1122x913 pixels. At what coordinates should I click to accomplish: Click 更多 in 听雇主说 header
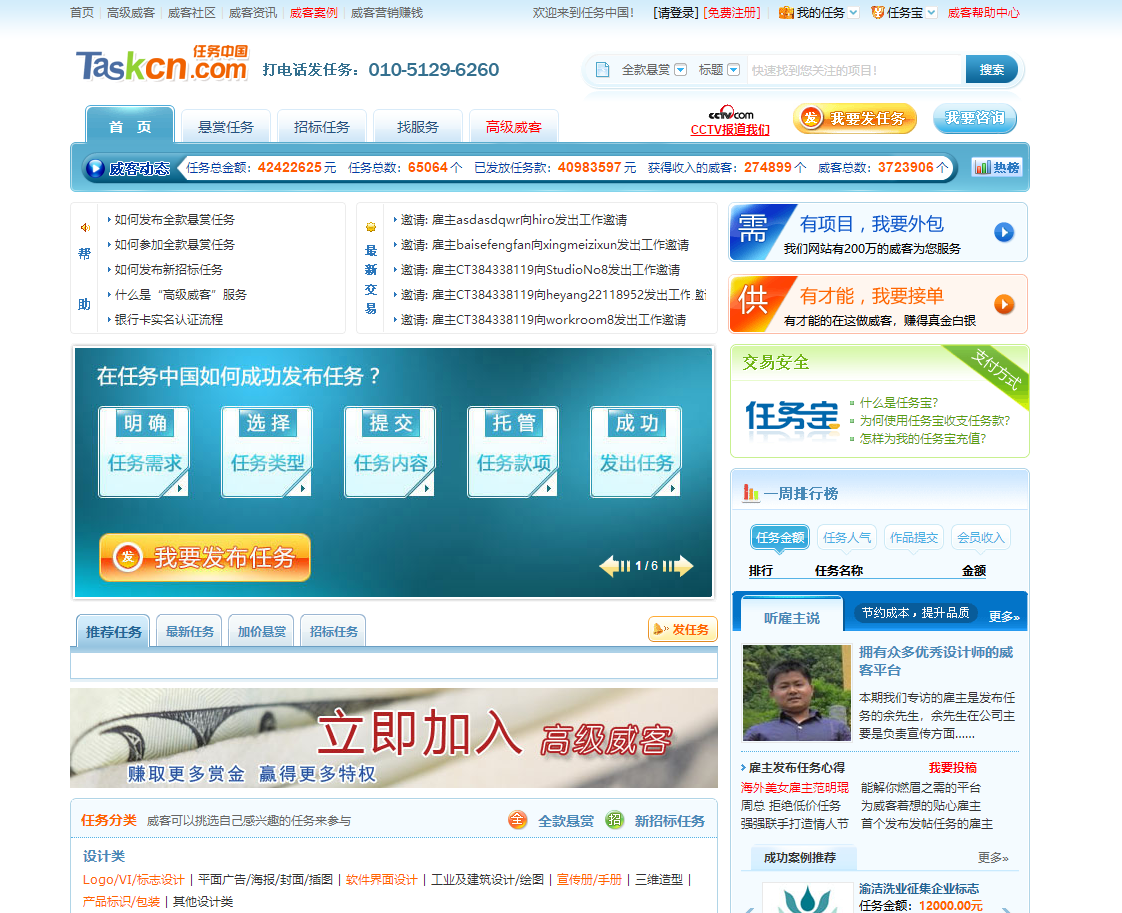[x=1004, y=616]
